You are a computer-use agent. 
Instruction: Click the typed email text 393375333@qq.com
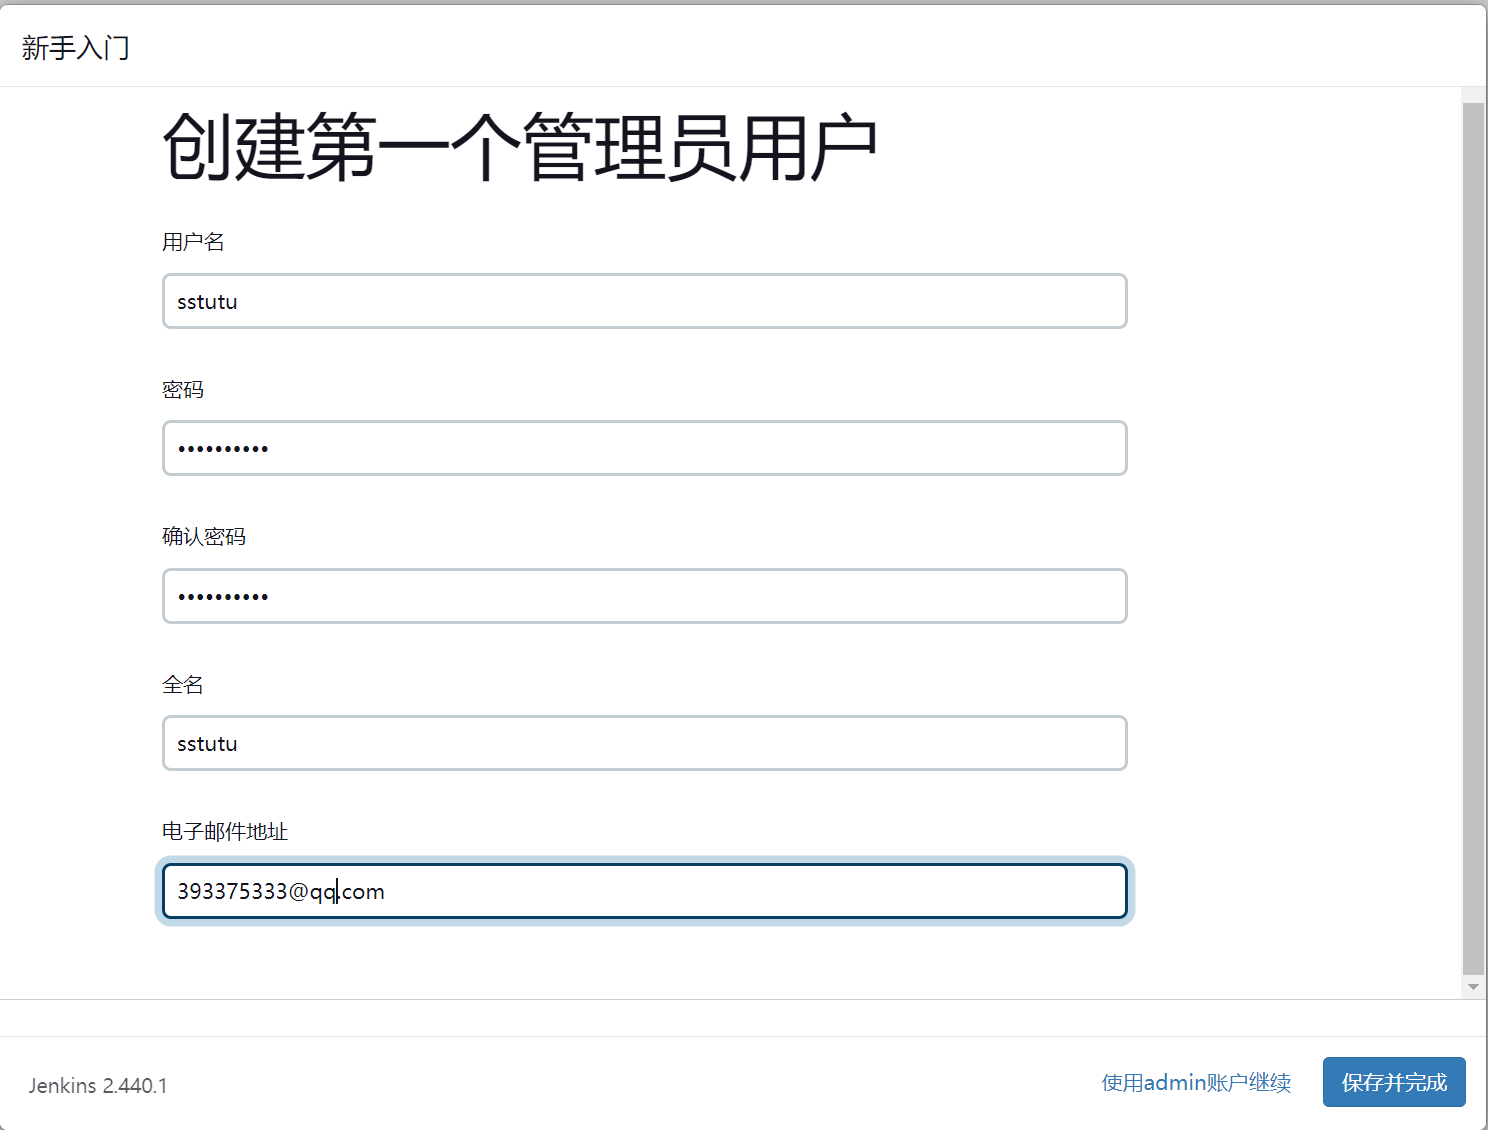tap(280, 891)
